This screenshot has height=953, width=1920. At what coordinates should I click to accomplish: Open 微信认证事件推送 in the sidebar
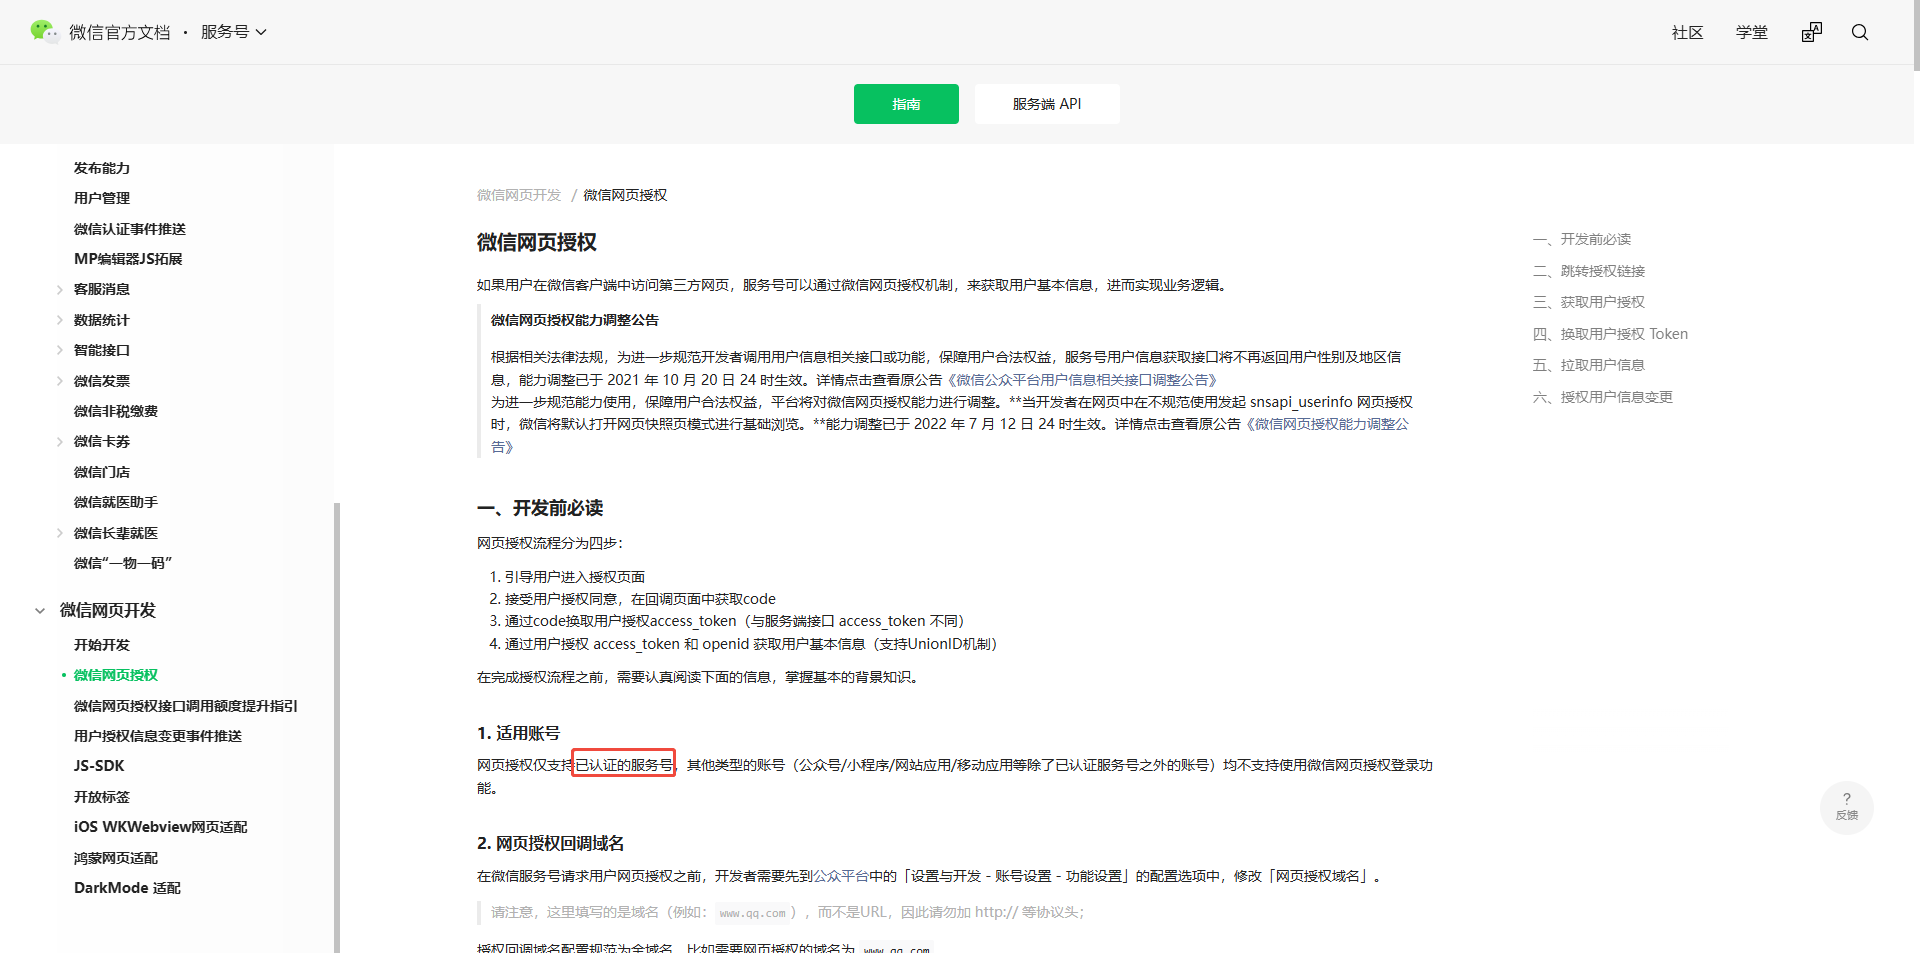(x=130, y=229)
